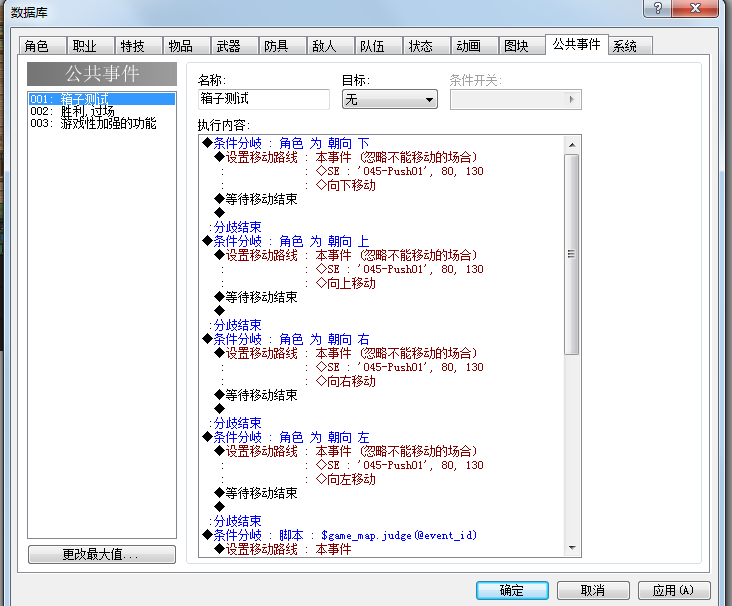
Task: Select the ◇向上移动 command line
Action: tap(345, 283)
